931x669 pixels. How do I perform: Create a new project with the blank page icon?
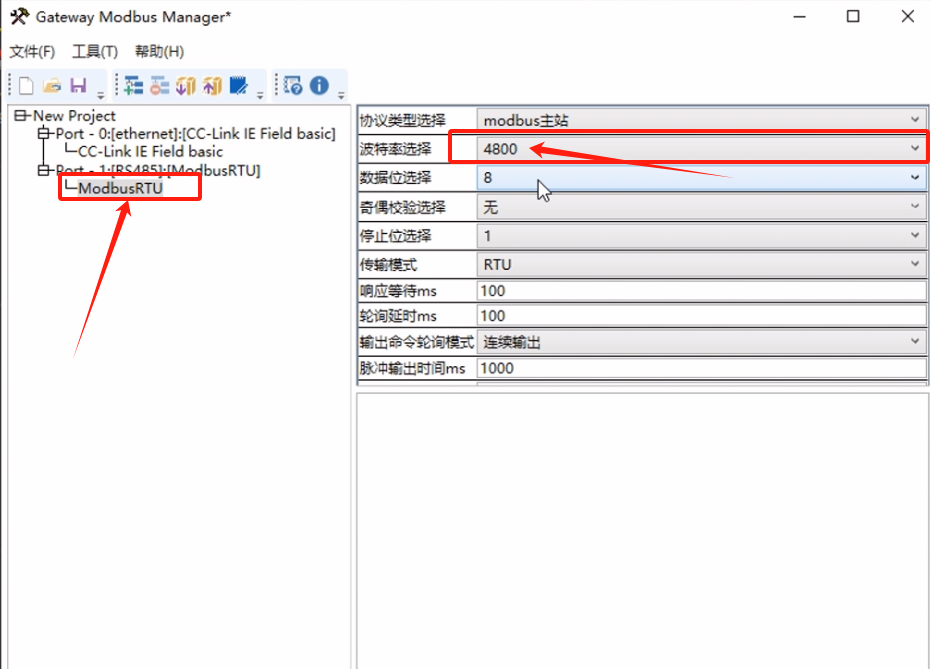point(25,85)
